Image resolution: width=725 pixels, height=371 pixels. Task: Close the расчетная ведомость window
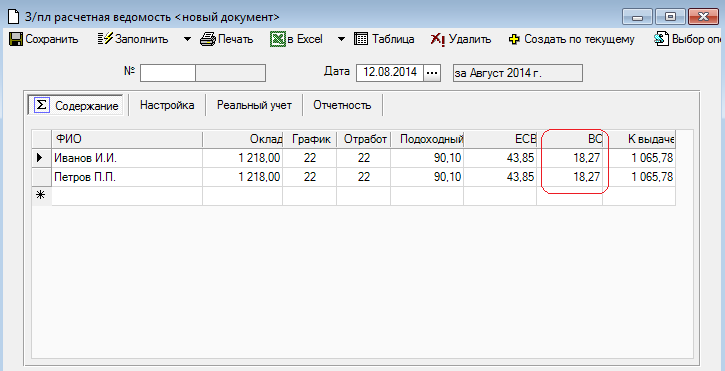702,17
